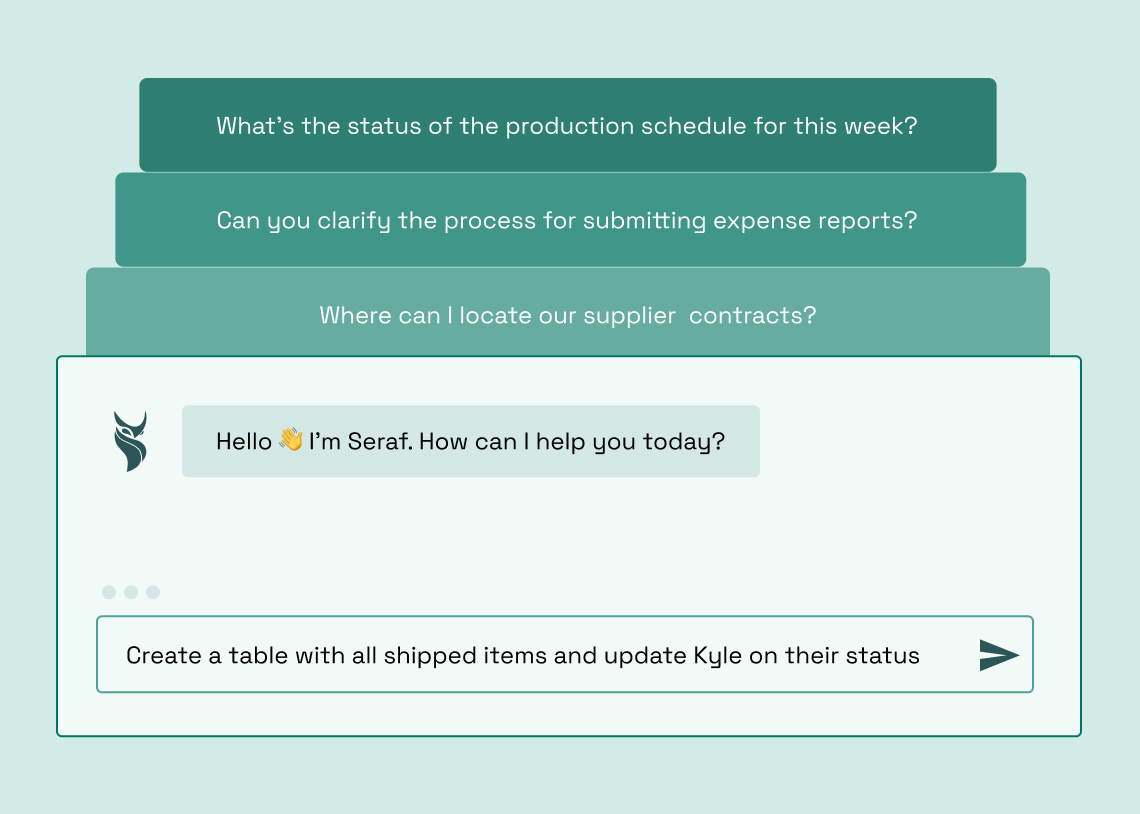
Task: Select the production schedule status suggestion
Action: click(x=567, y=126)
